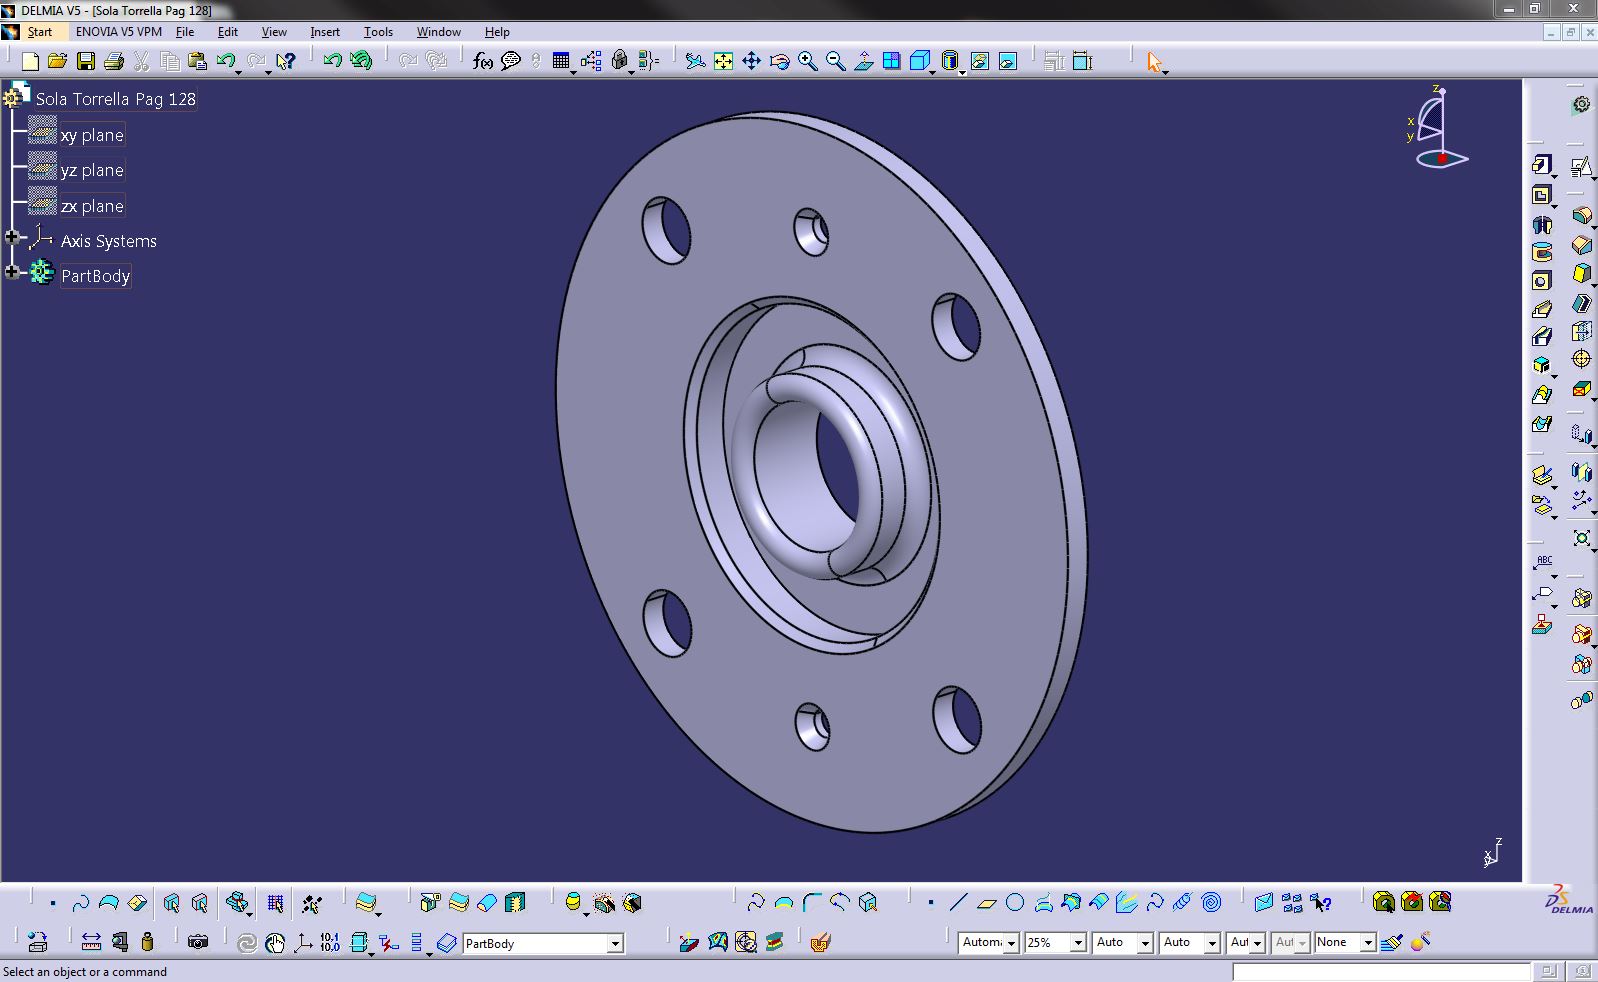Select the PartBody label in the tree
Image resolution: width=1598 pixels, height=982 pixels.
click(x=95, y=276)
